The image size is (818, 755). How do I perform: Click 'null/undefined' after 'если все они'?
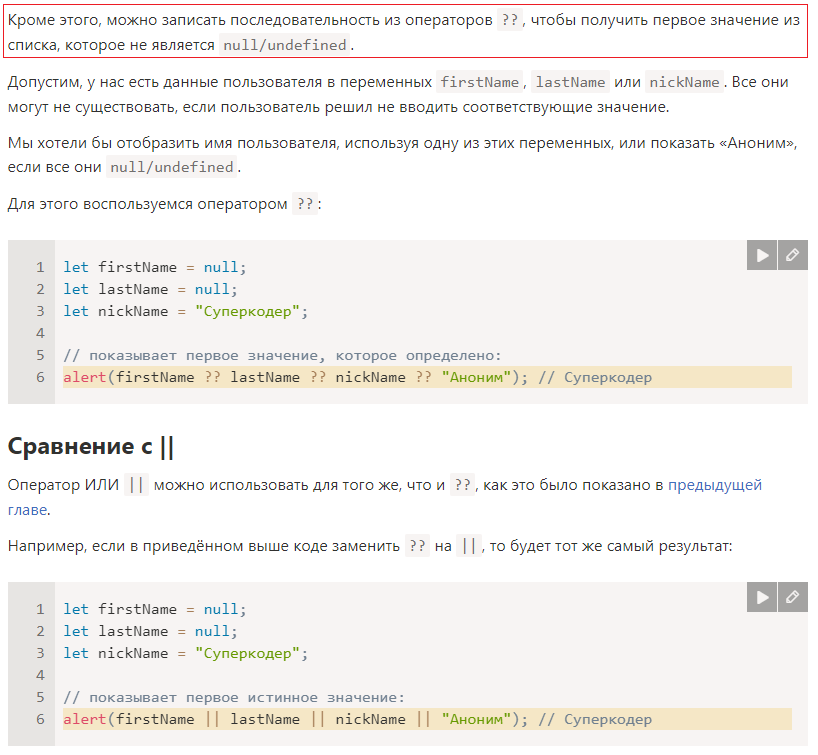172,167
